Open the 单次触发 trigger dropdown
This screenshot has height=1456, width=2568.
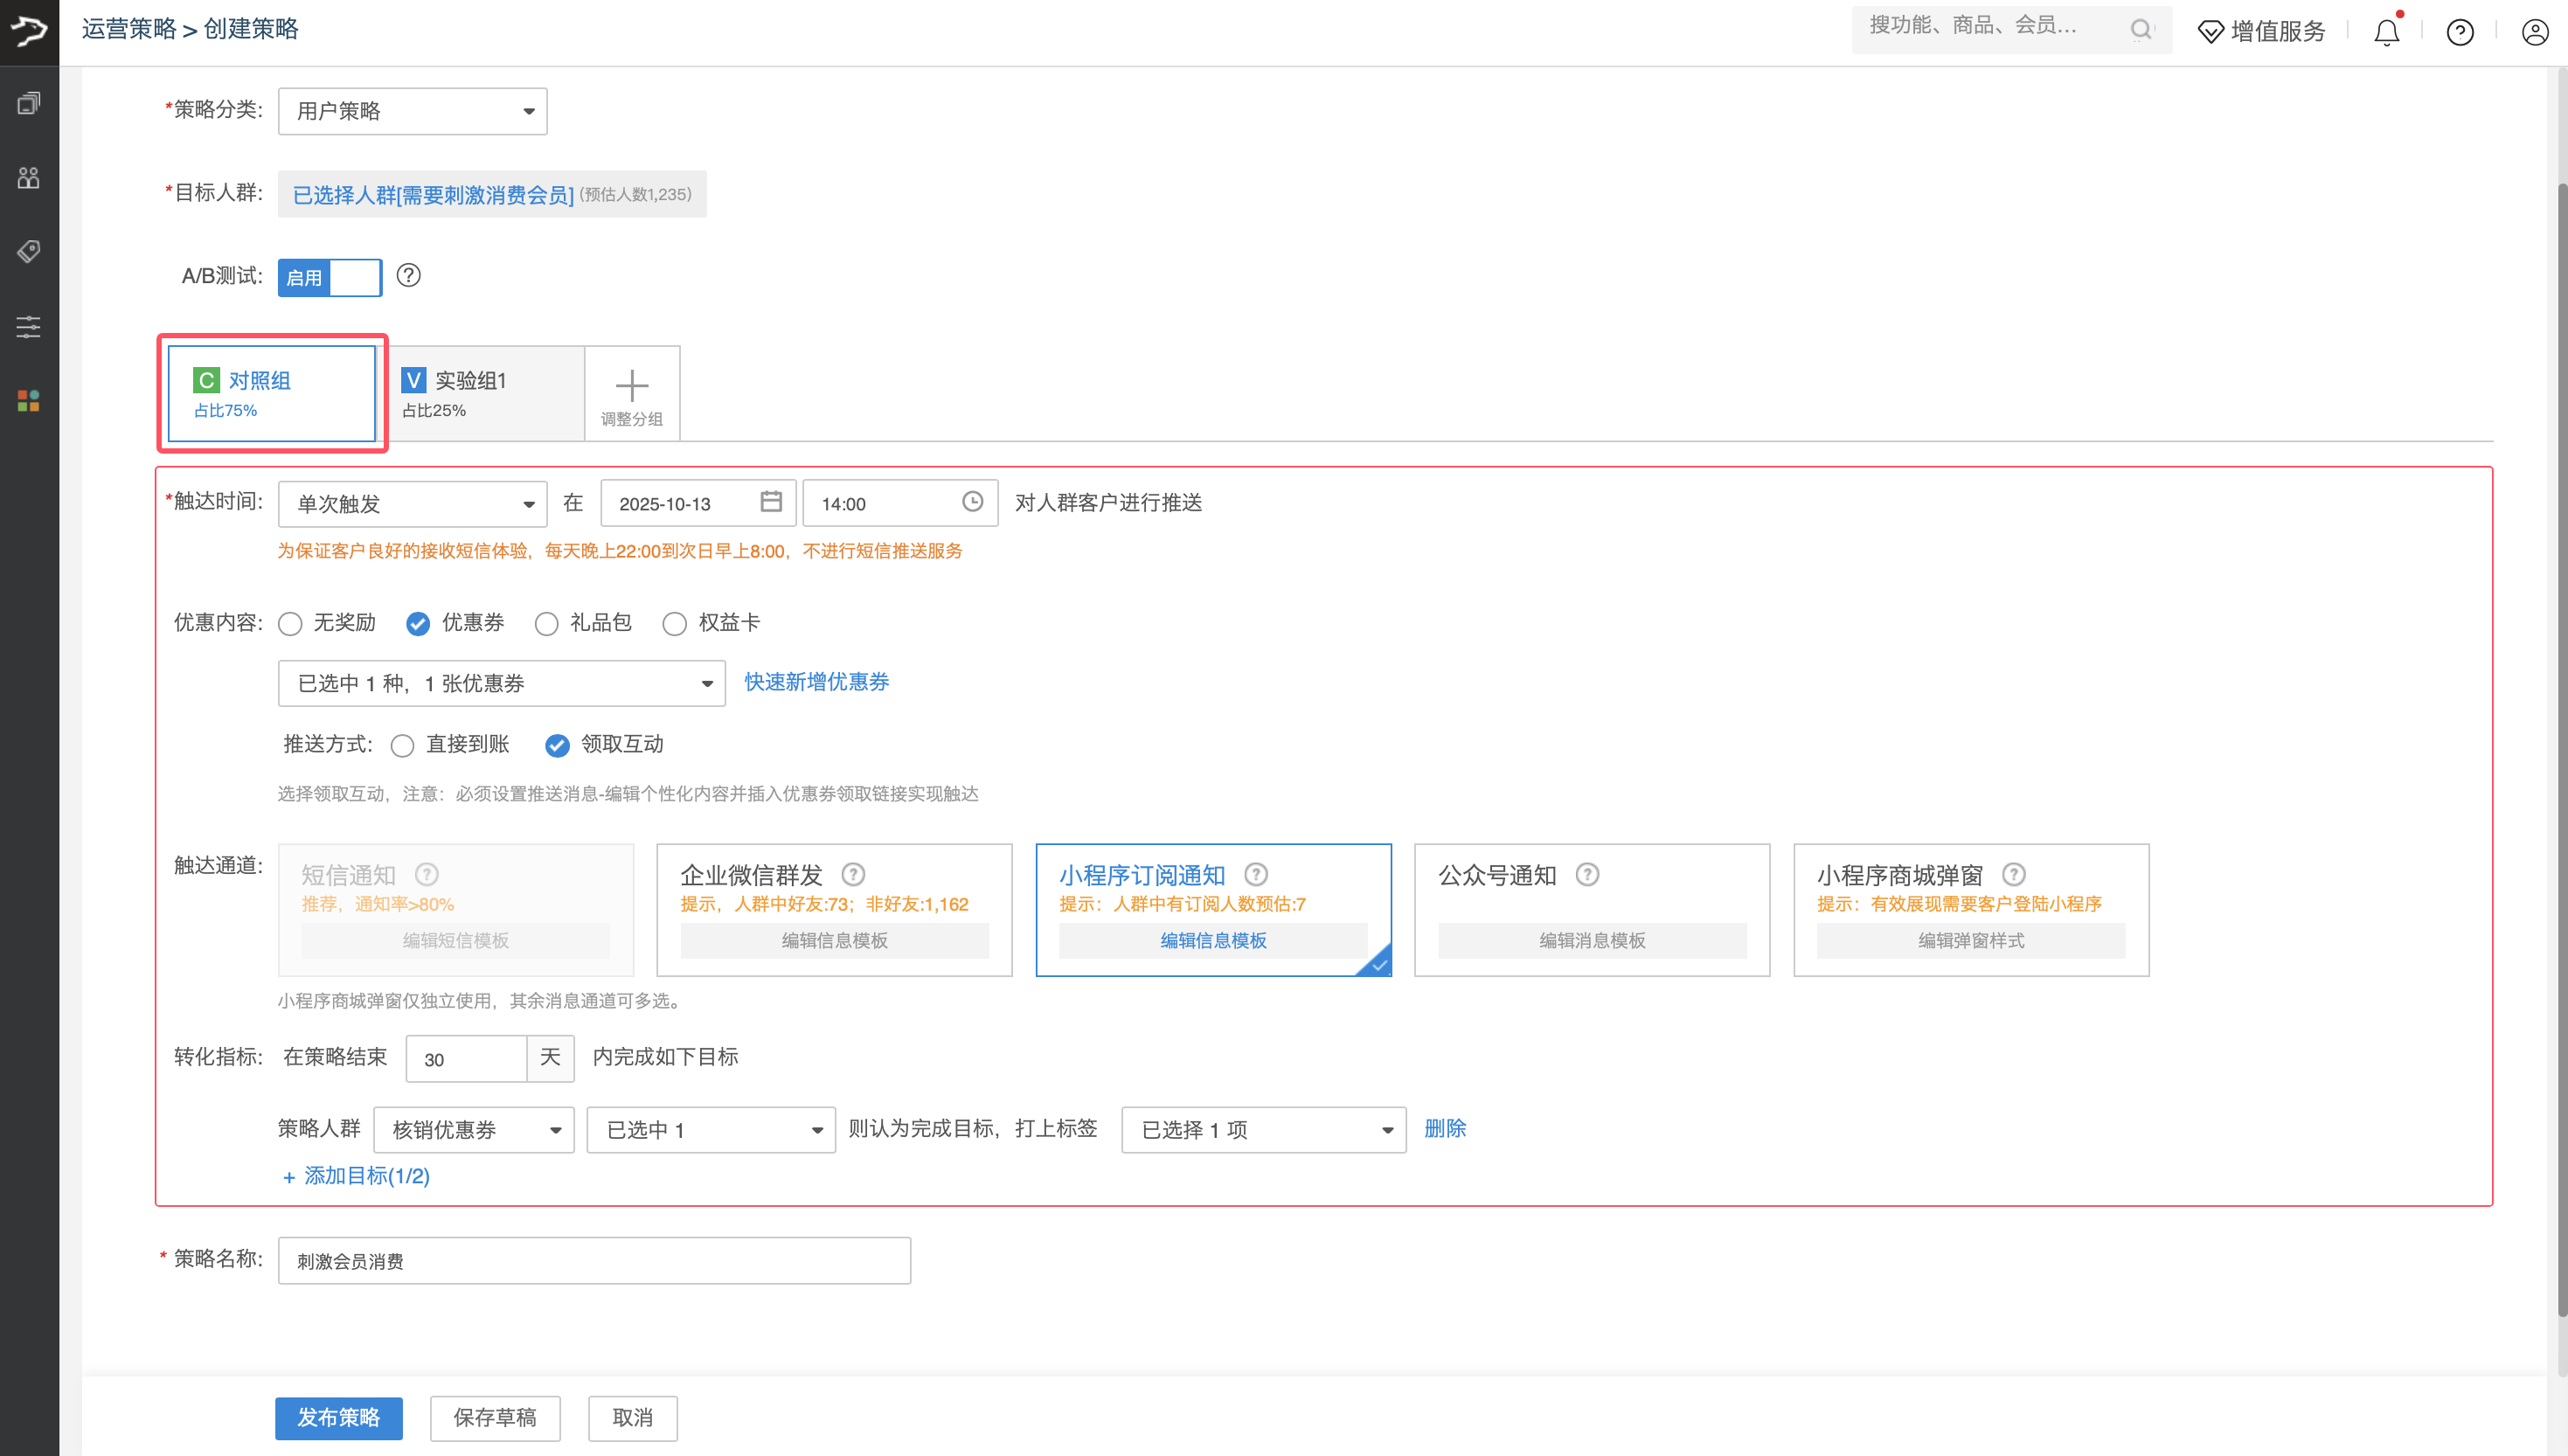[412, 504]
